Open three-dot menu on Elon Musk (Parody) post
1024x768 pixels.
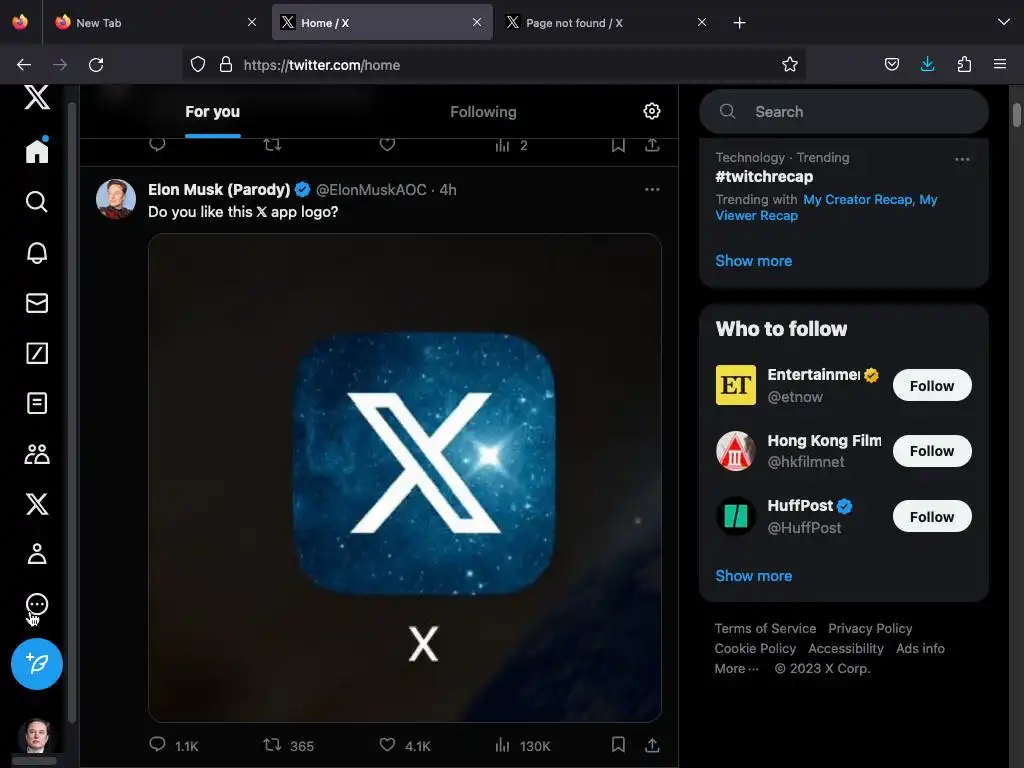[652, 189]
